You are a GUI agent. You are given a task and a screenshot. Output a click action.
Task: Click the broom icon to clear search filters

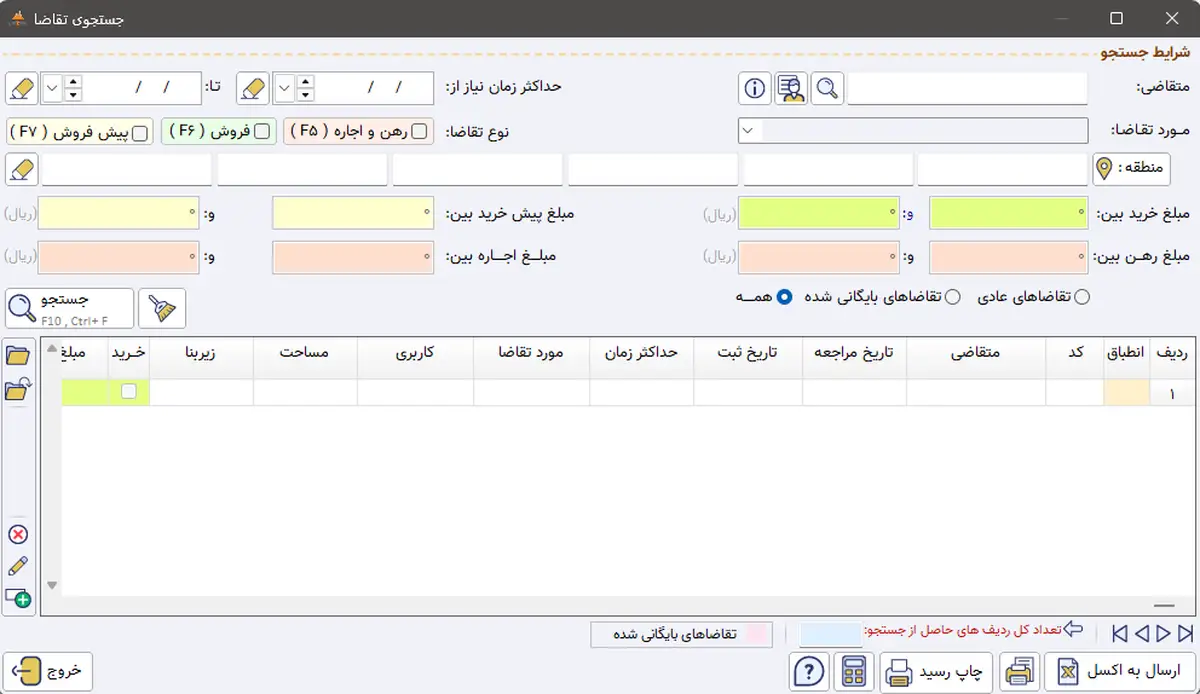point(161,309)
